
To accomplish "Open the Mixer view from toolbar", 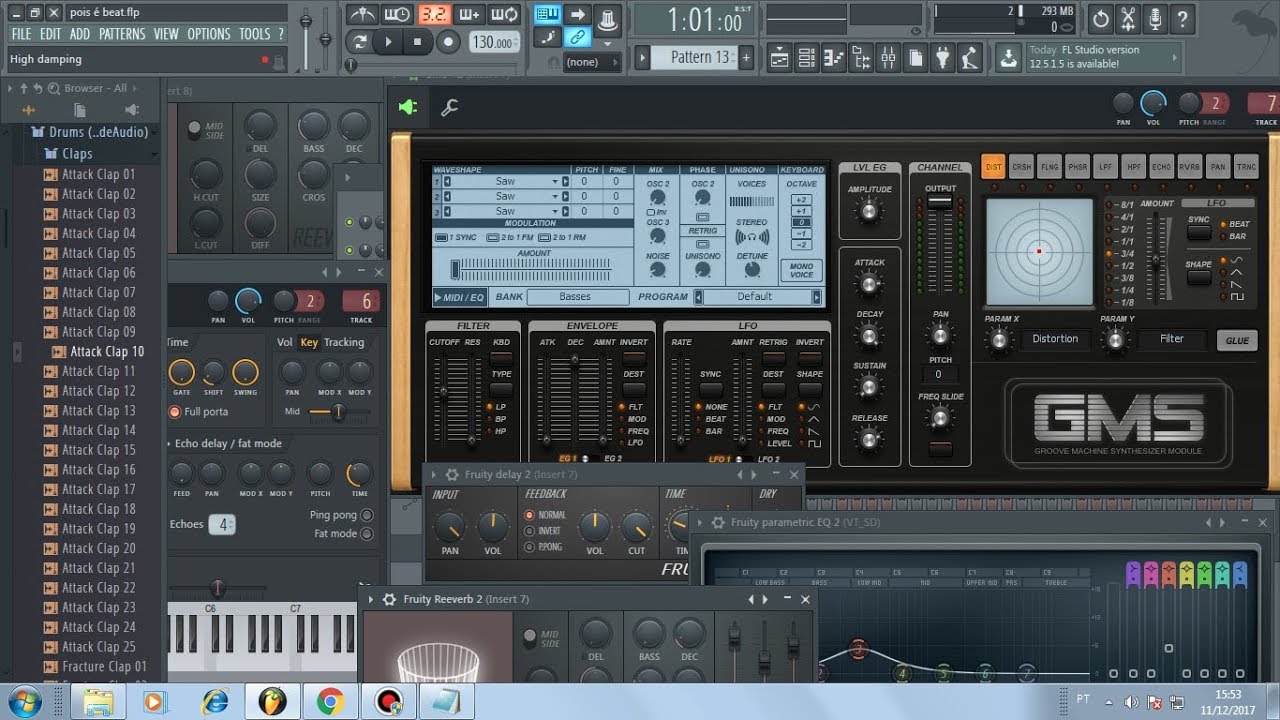I will tap(889, 58).
